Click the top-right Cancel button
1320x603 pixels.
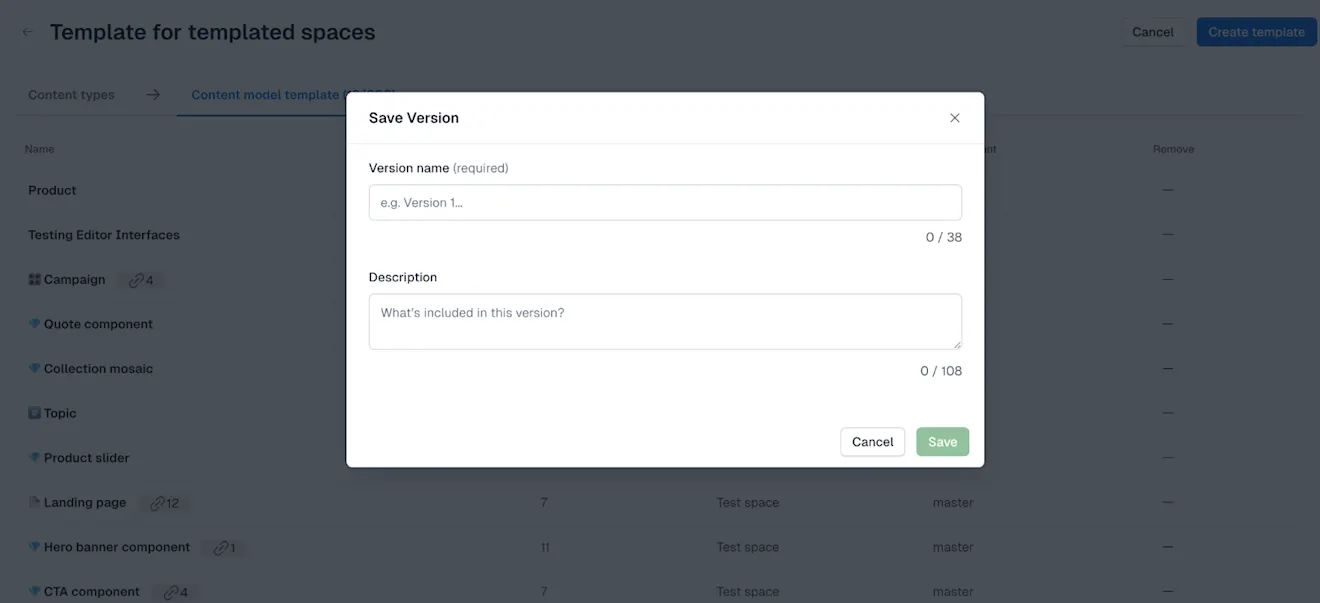tap(1153, 31)
